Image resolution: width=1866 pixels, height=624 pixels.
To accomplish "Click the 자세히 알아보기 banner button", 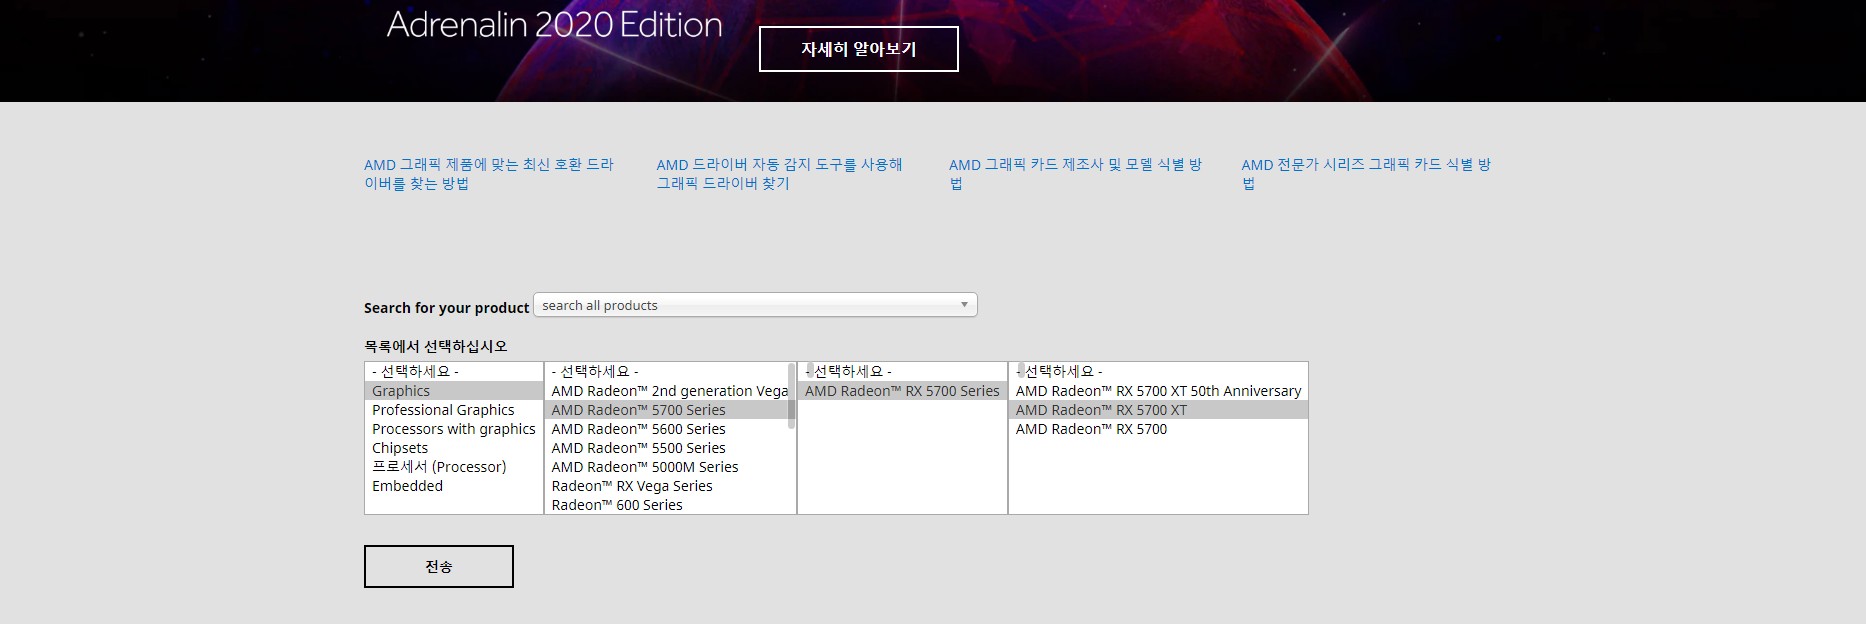I will (x=858, y=49).
